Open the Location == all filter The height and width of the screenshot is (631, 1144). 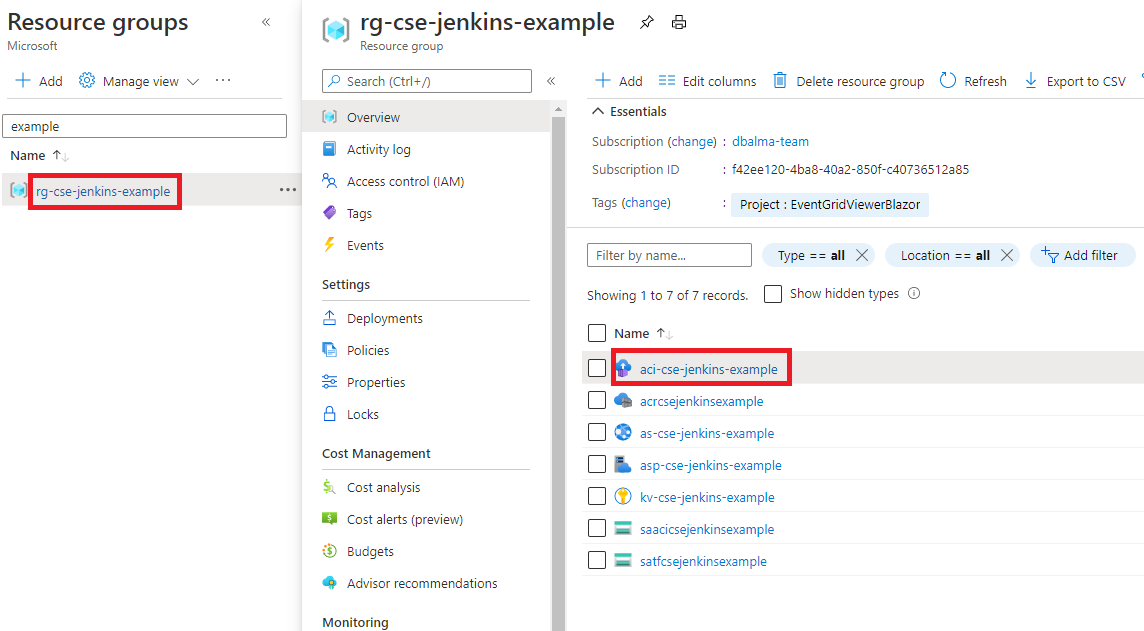click(945, 255)
